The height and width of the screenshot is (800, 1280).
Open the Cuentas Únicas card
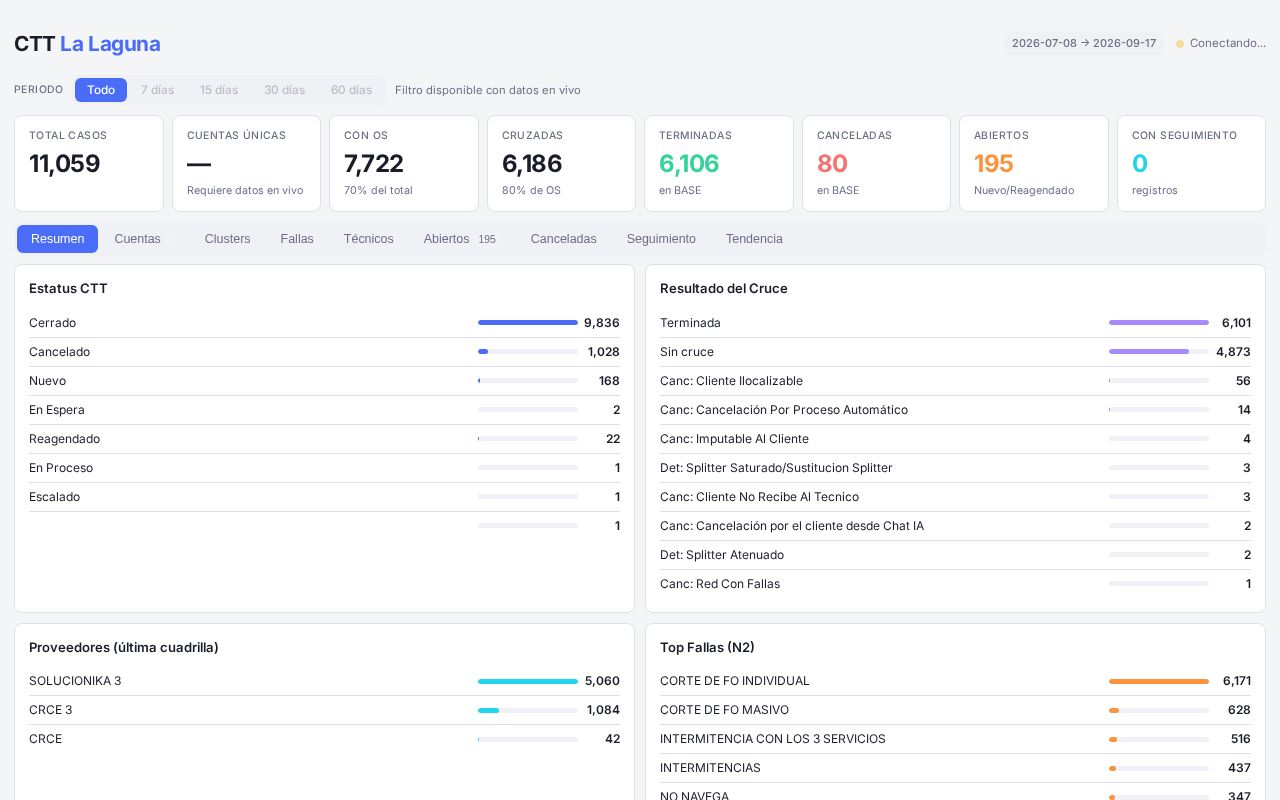pos(246,163)
